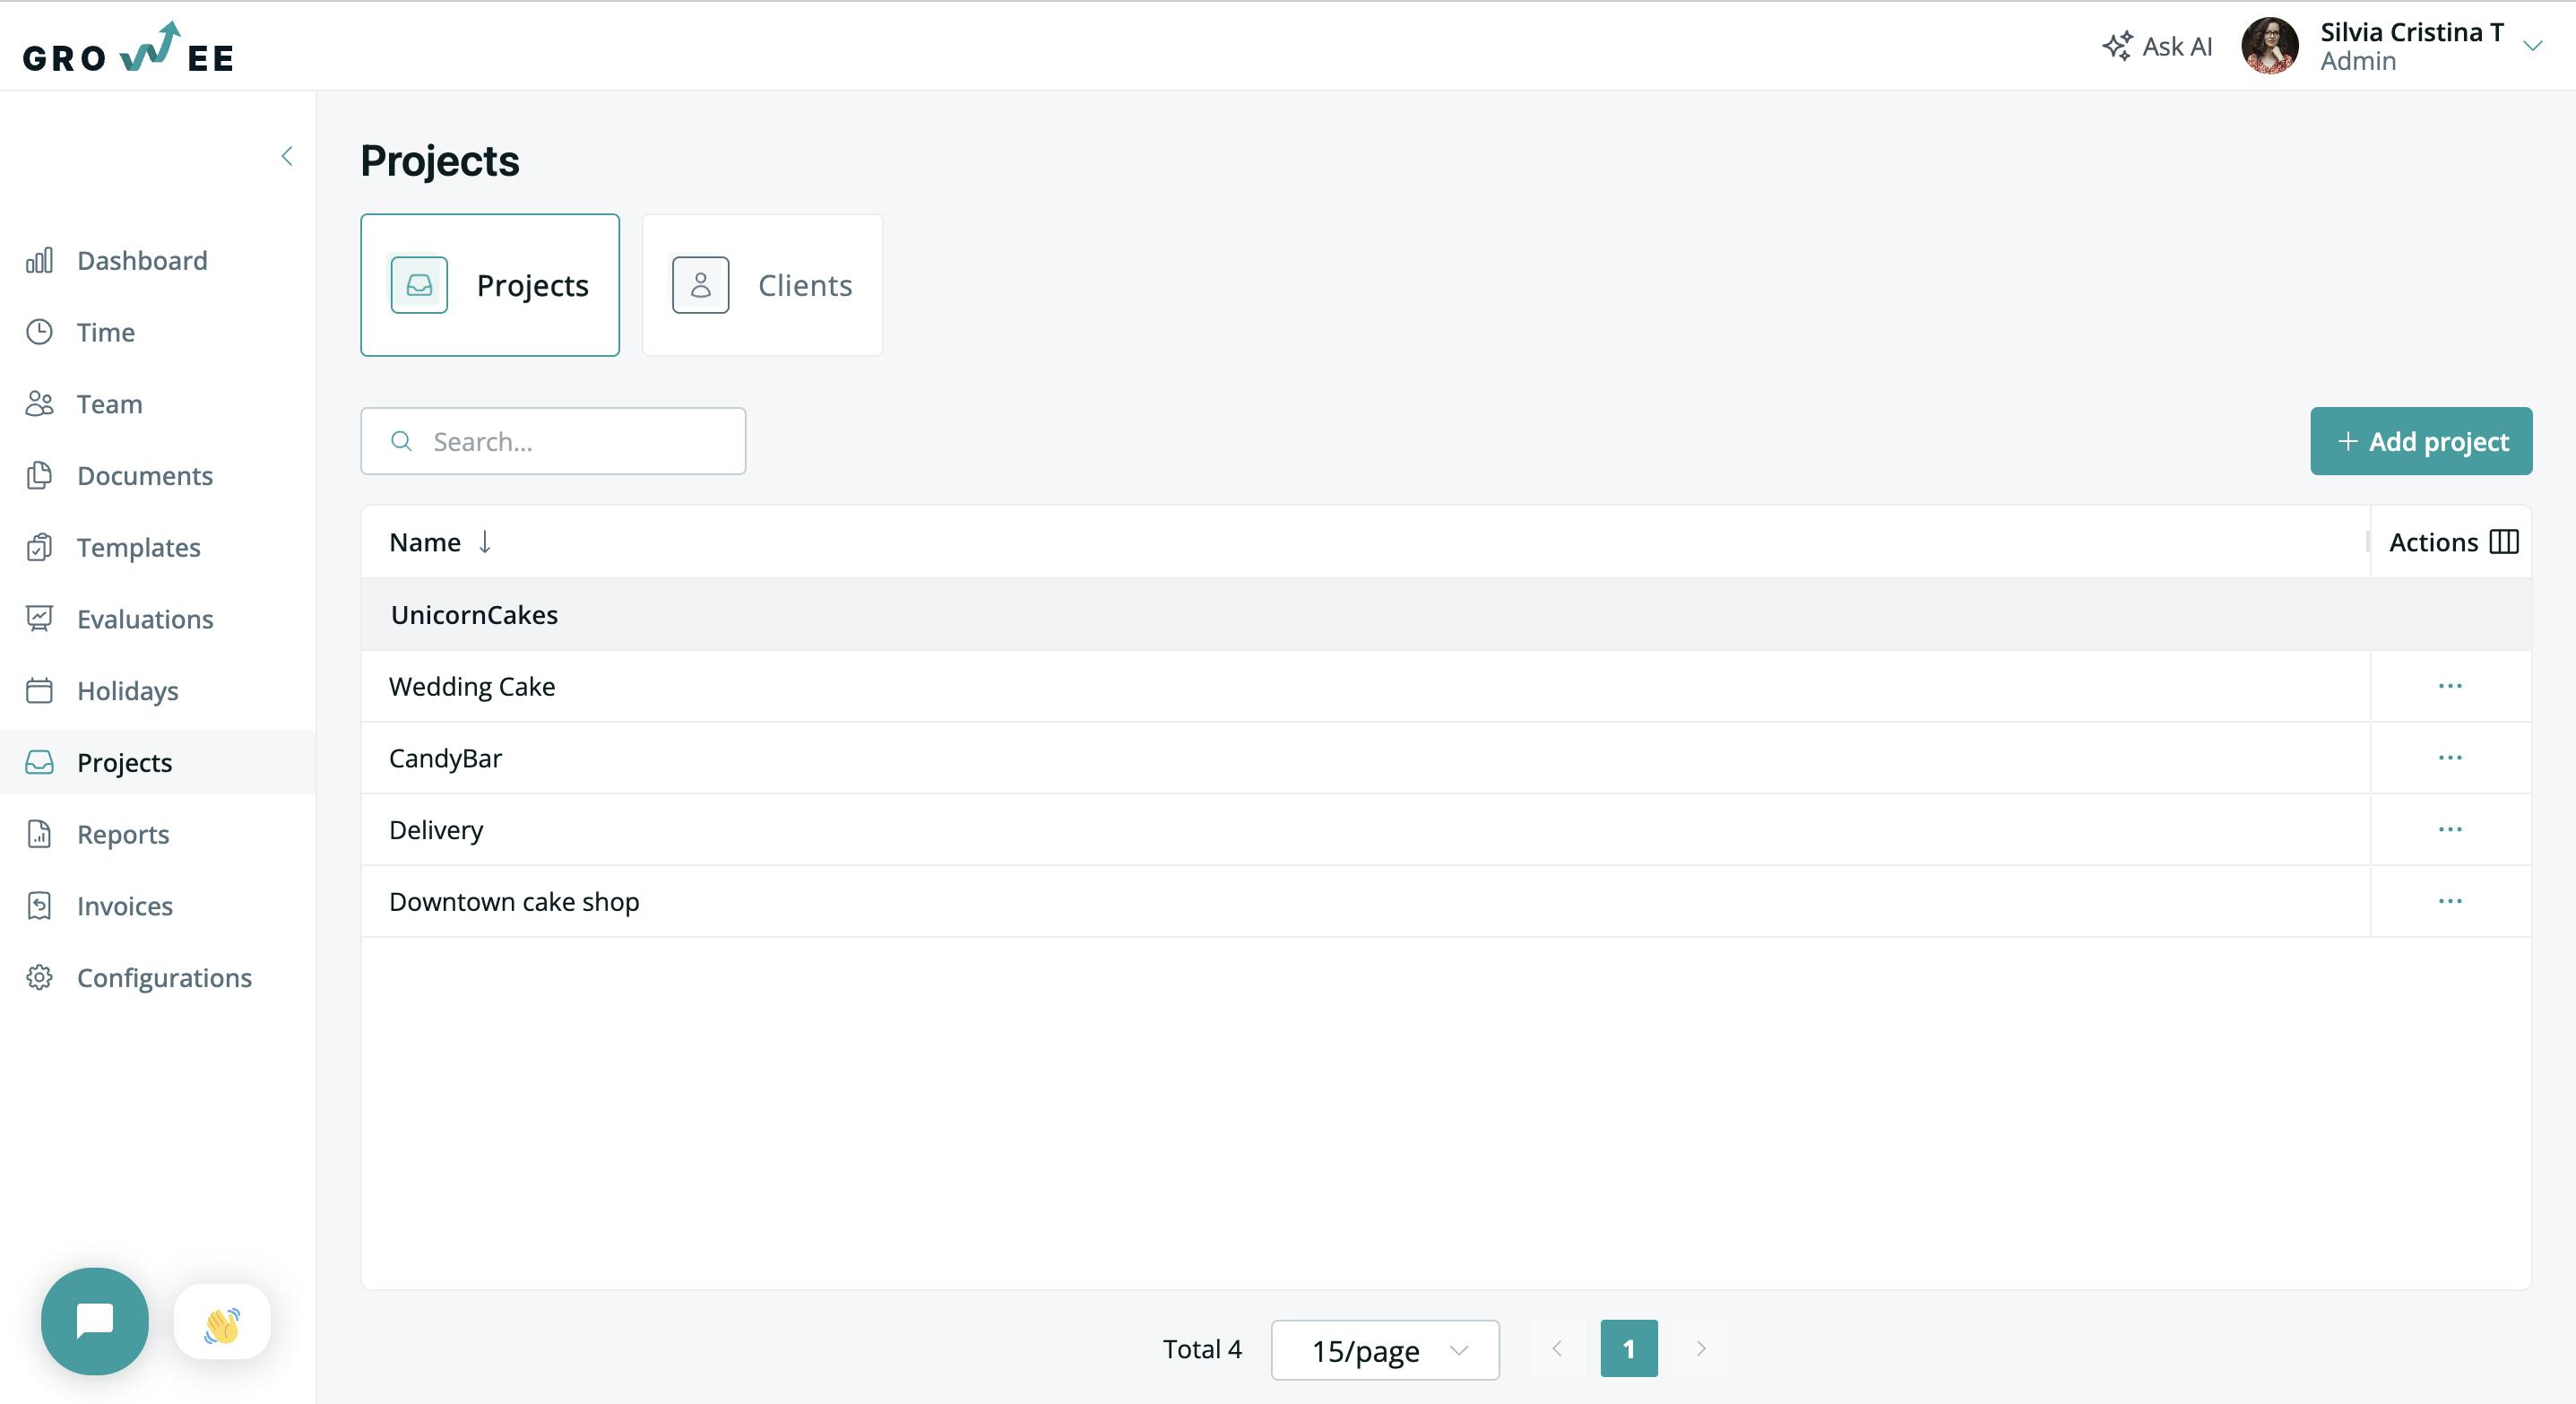2576x1404 pixels.
Task: Click the Team sidebar icon
Action: click(x=41, y=403)
